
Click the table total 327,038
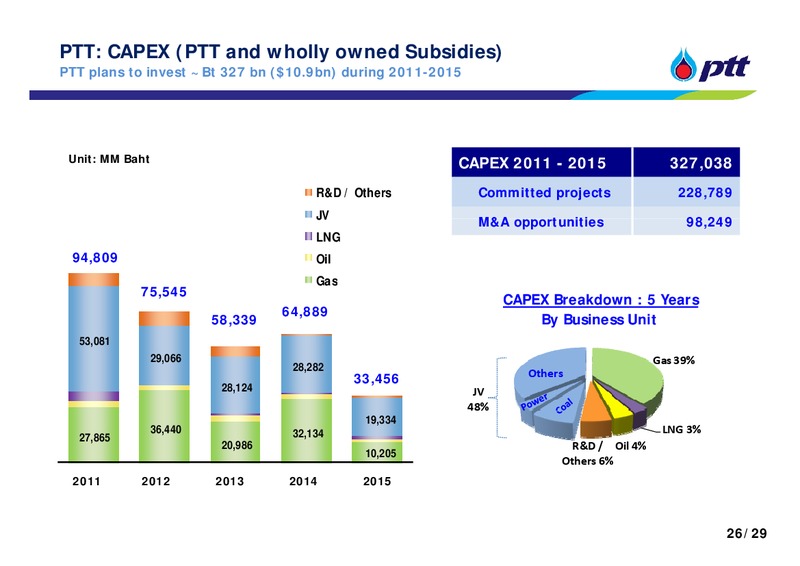click(x=701, y=163)
